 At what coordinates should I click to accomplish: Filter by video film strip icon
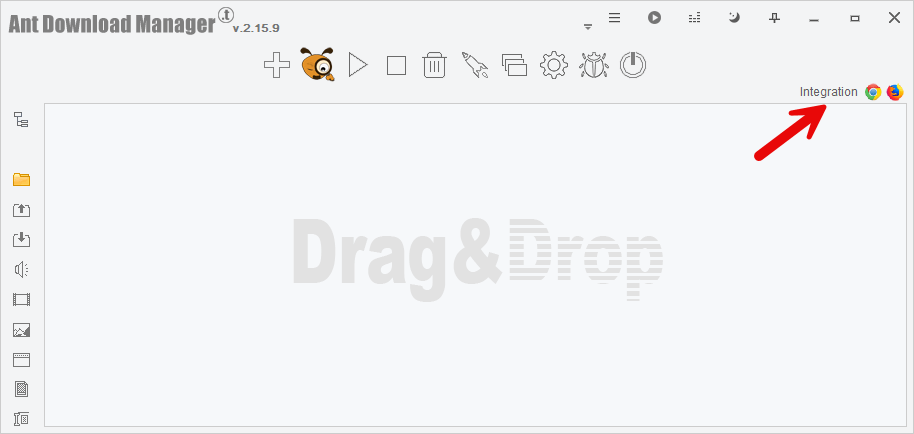(x=22, y=300)
